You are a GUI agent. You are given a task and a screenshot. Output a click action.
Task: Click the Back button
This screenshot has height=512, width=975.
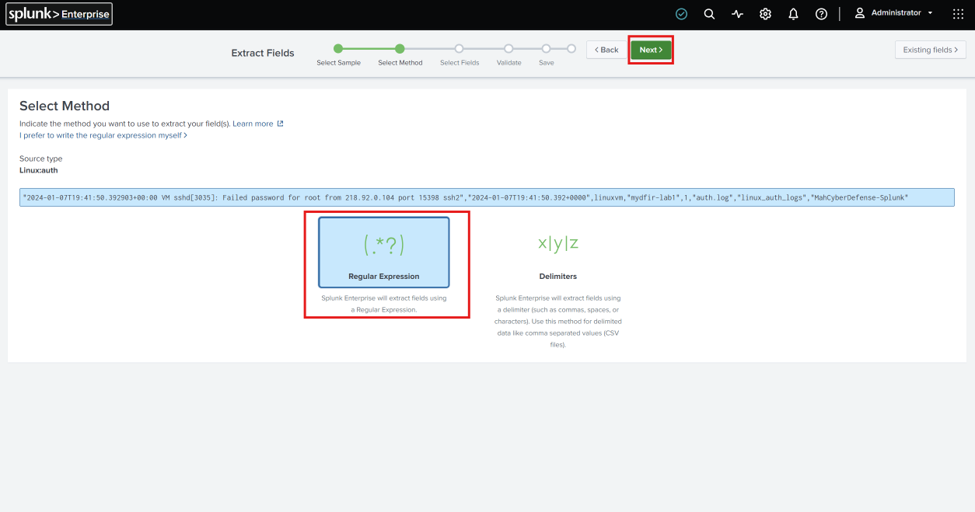(x=606, y=50)
